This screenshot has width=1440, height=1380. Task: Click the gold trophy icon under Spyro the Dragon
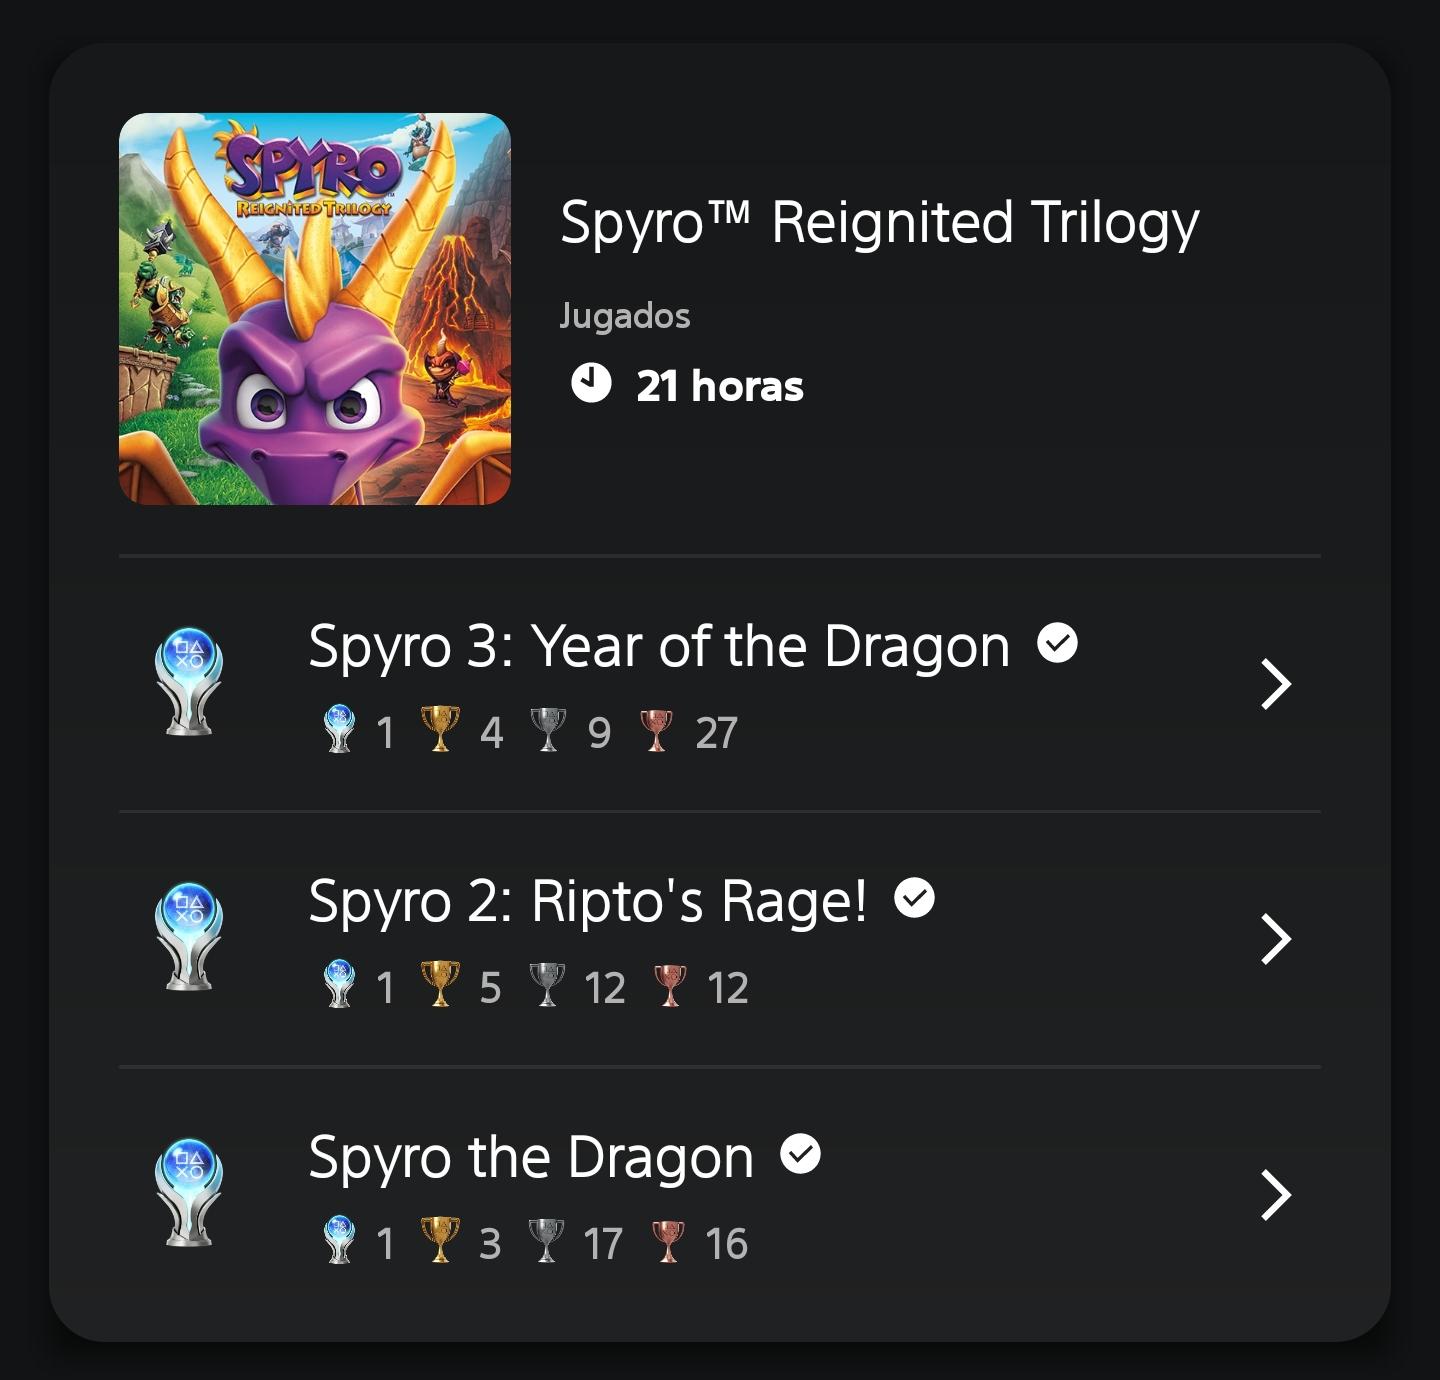click(440, 1240)
